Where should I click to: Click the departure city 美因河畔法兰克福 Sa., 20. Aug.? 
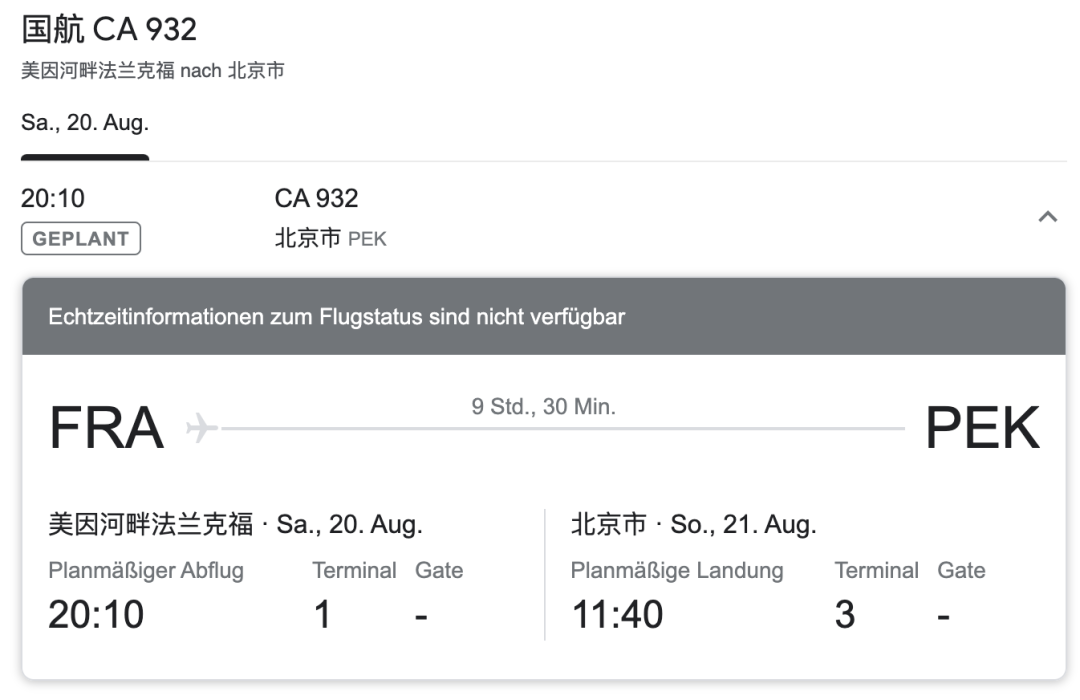pos(235,524)
